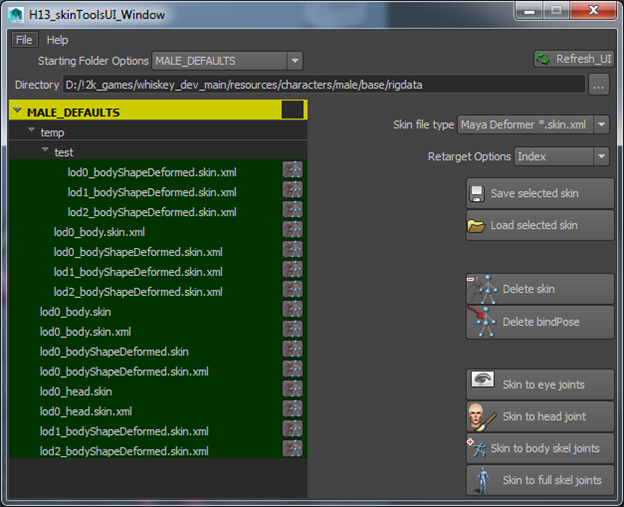Click the skin icon beside lod0_head.skin.xml
Image resolution: width=624 pixels, height=507 pixels.
pos(292,408)
